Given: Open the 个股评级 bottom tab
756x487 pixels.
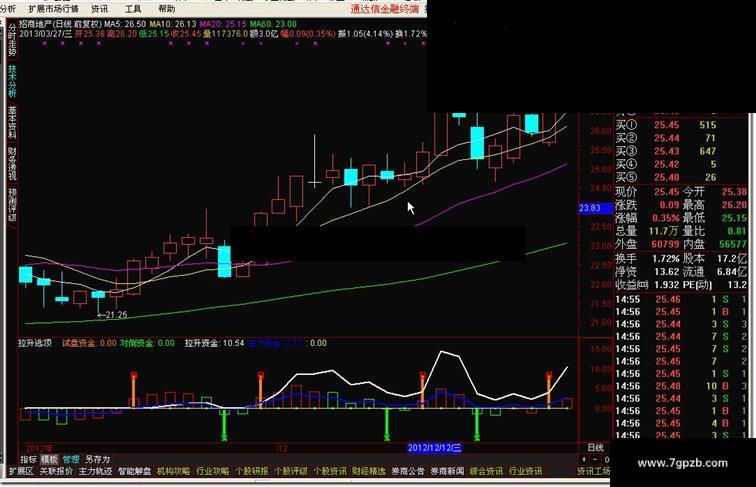Looking at the screenshot, I should [291, 471].
